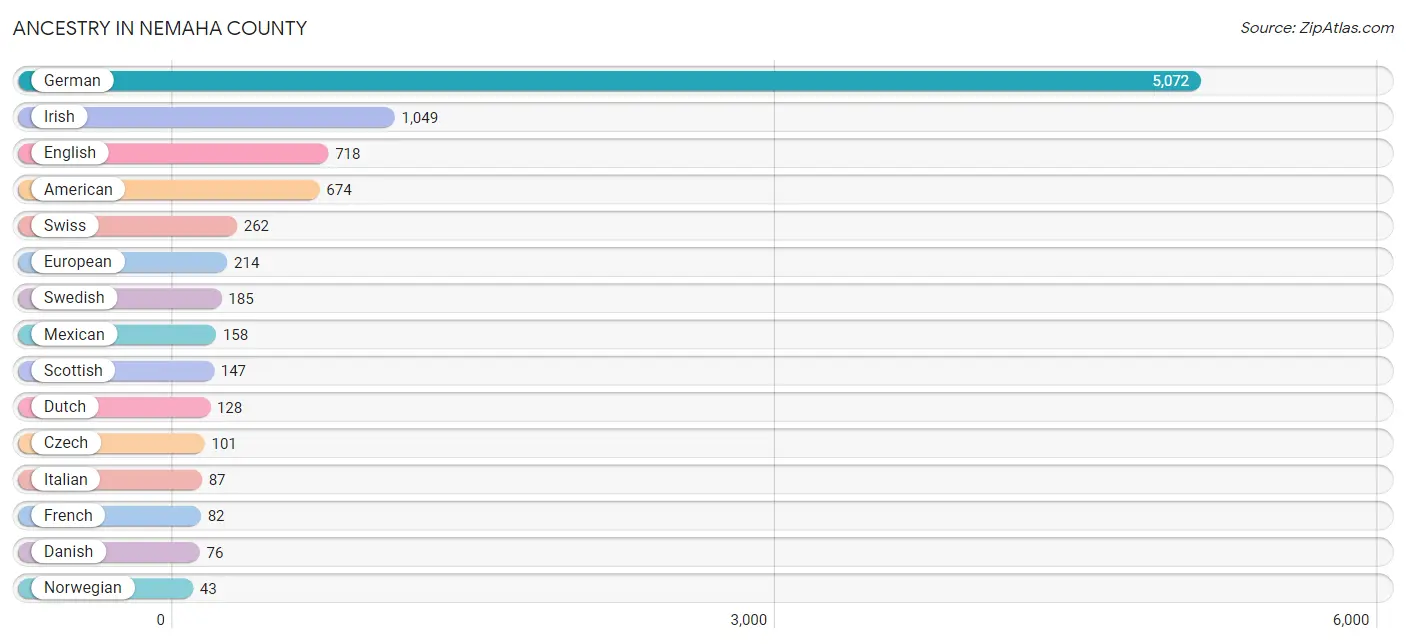Click the 101 Czech value
This screenshot has height=644, width=1406.
pos(223,443)
